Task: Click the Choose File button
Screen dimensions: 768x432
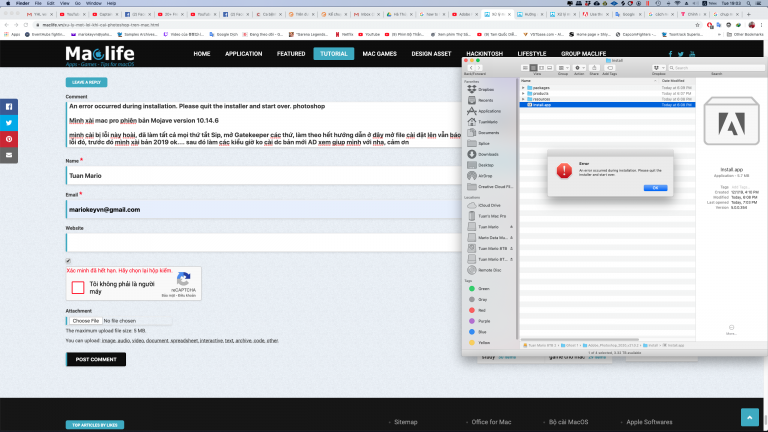Action: tap(86, 321)
